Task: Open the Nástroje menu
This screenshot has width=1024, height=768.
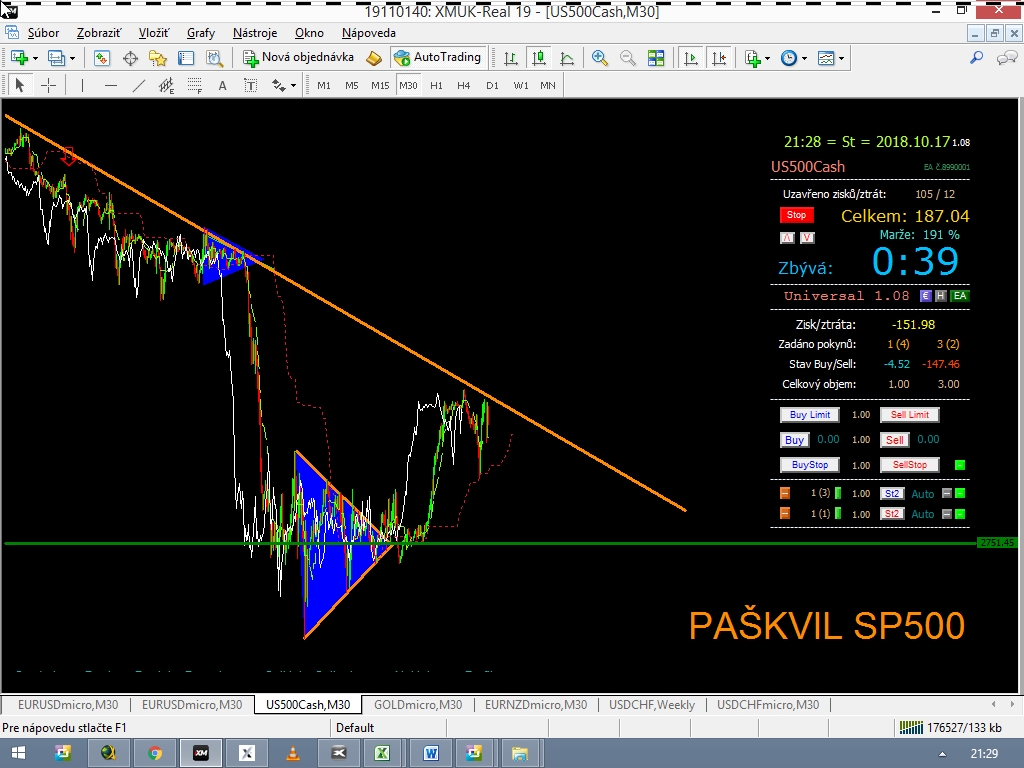Action: (x=255, y=33)
